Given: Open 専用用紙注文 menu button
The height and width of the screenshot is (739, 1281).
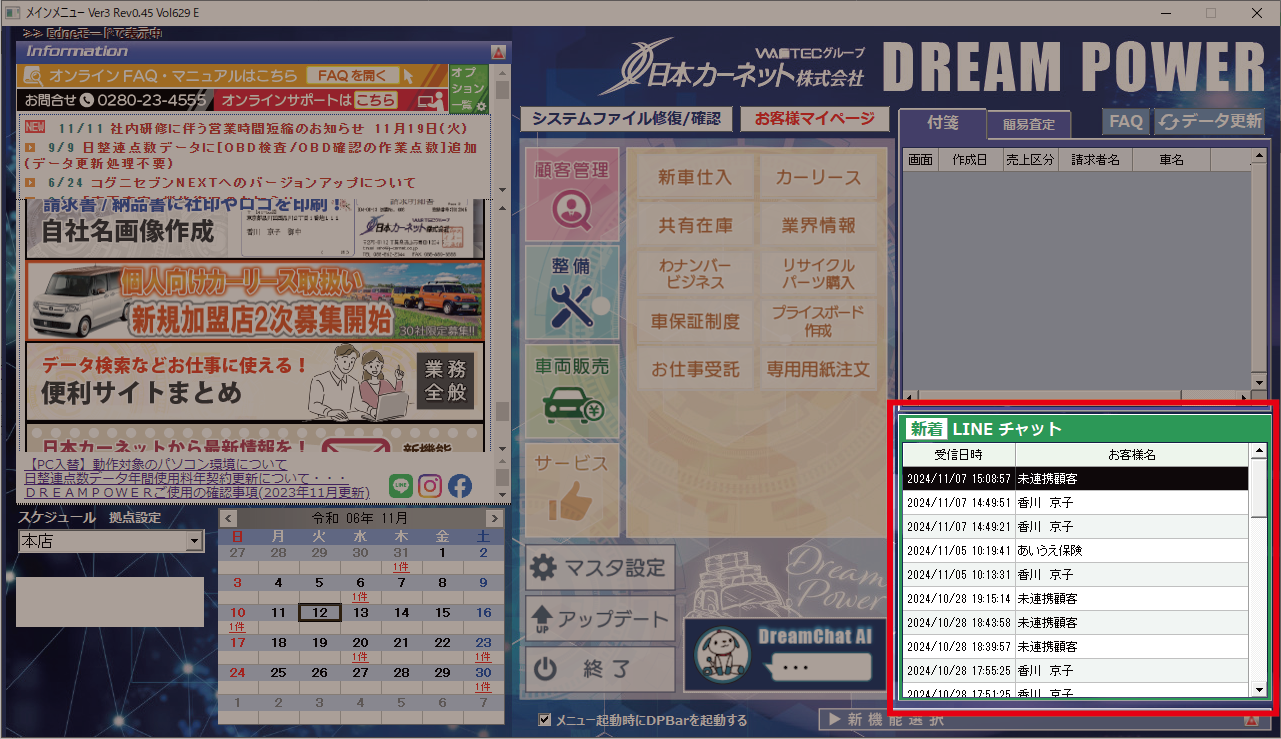Looking at the screenshot, I should coord(818,370).
